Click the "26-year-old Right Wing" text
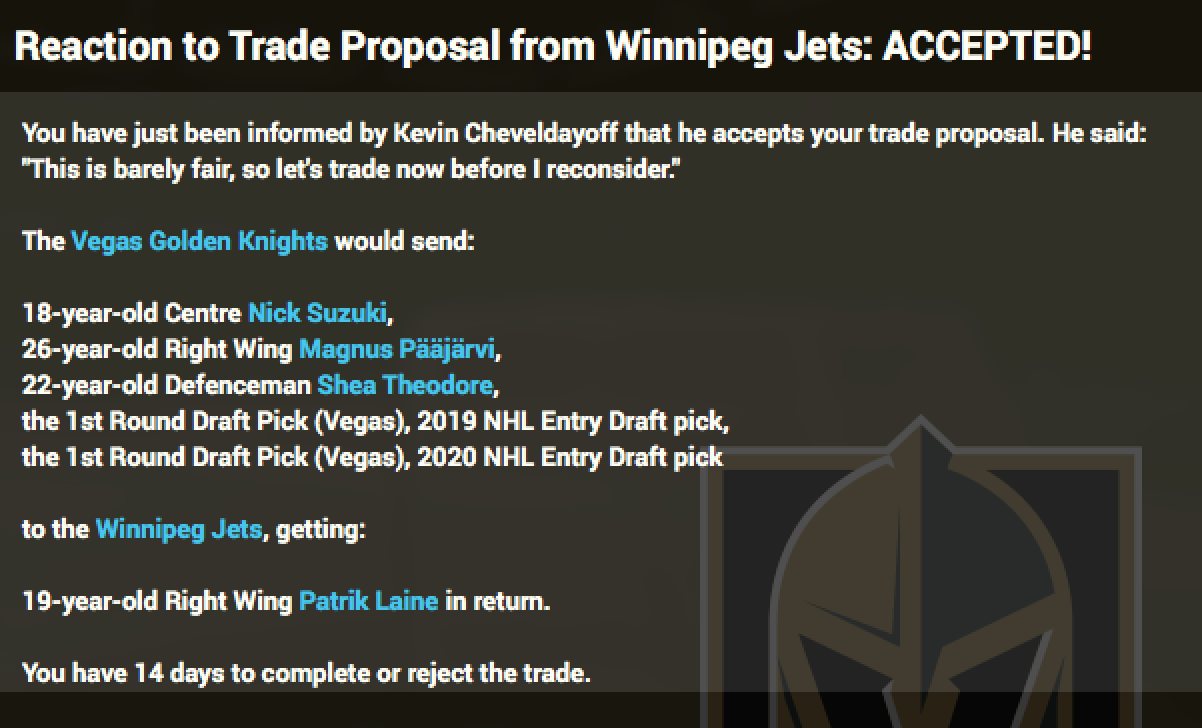 click(x=157, y=349)
